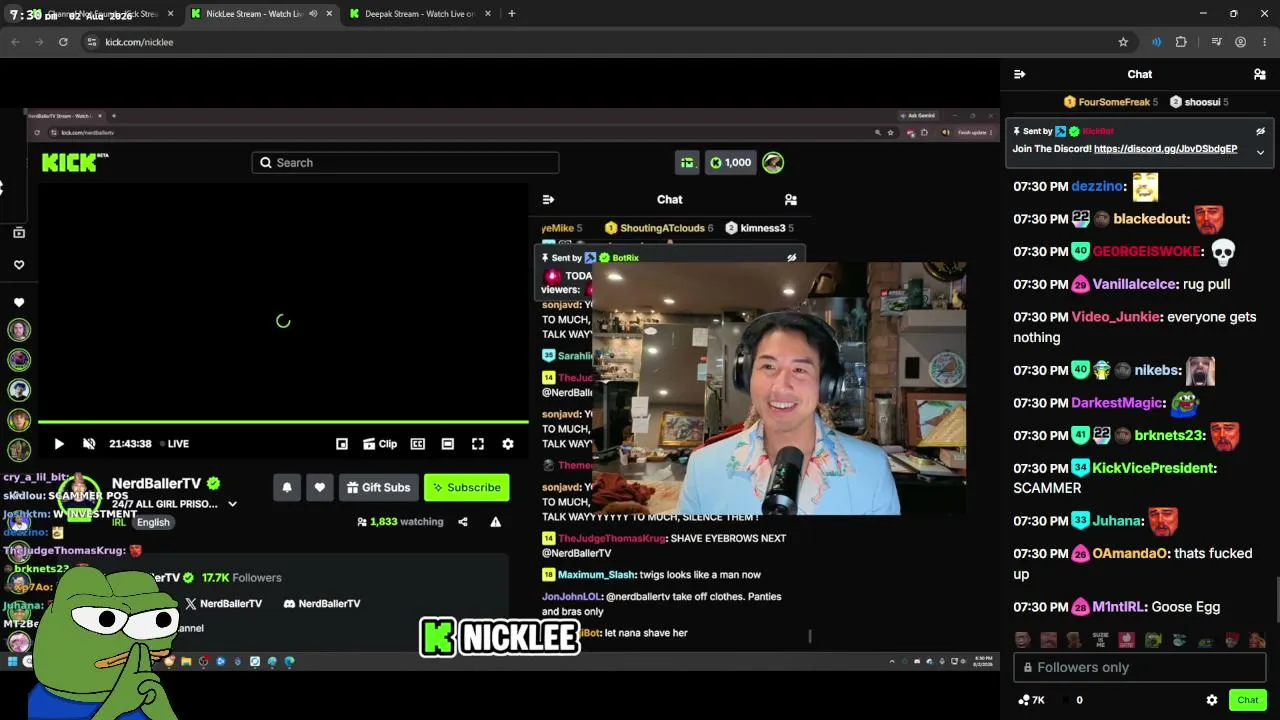Hide the pinned KickBot message
Viewport: 1280px width, 720px height.
1260,131
